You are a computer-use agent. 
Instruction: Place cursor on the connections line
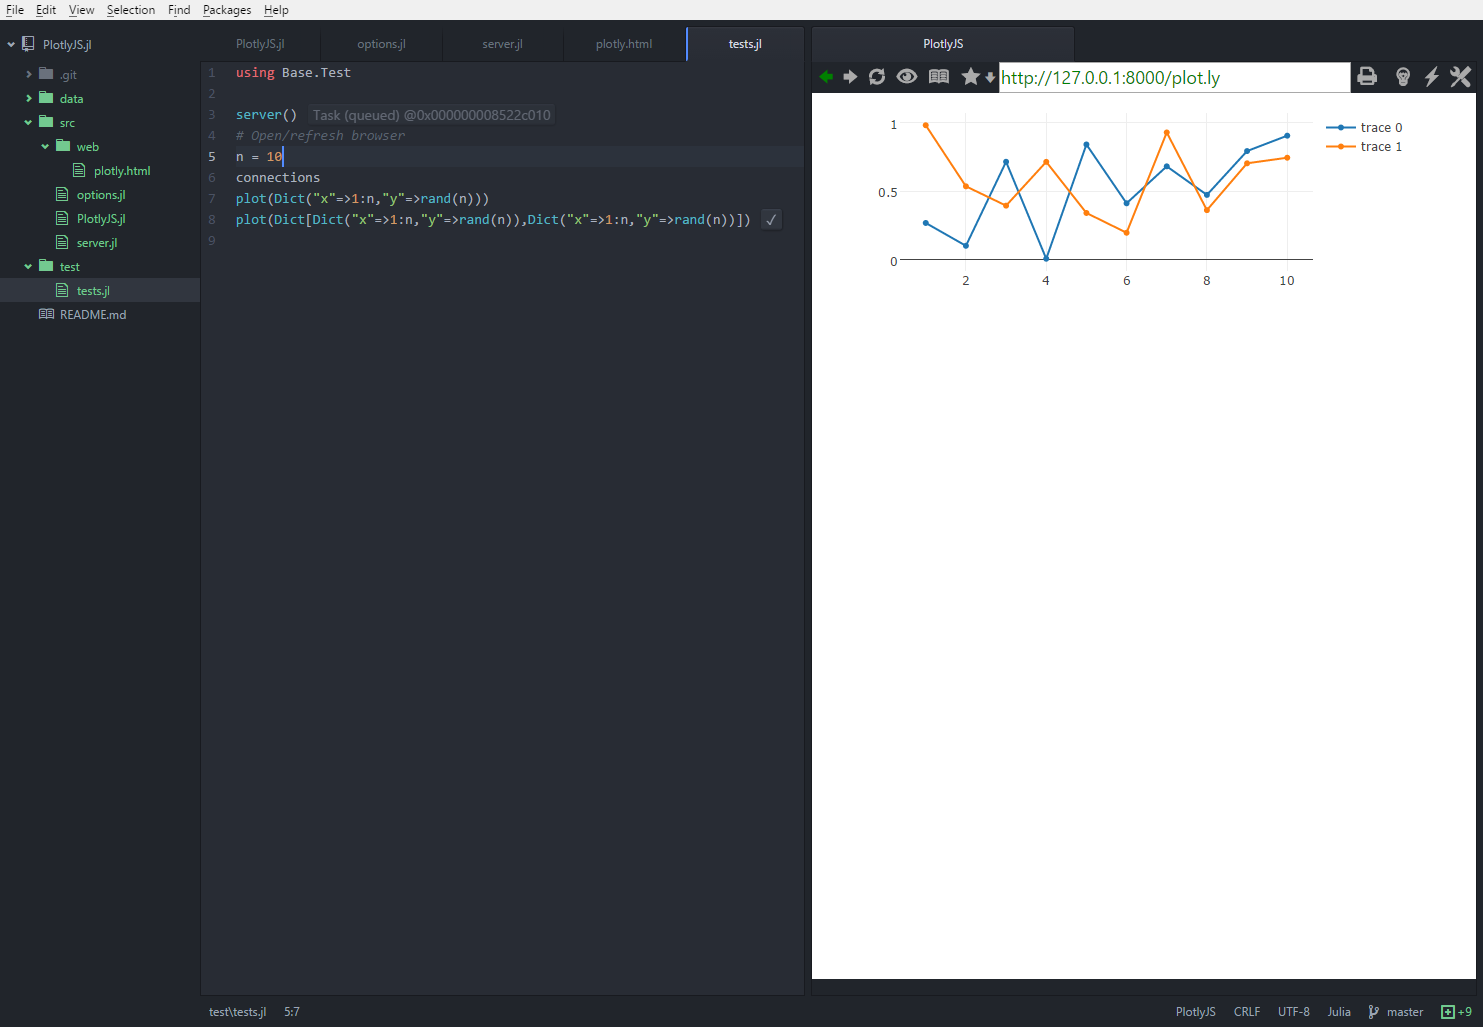[x=278, y=178]
